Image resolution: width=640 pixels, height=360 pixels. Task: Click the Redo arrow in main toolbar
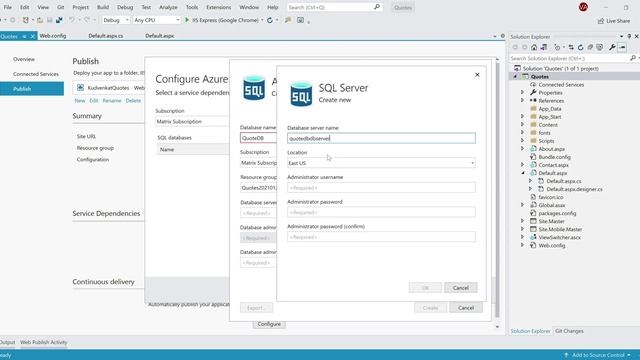87,20
